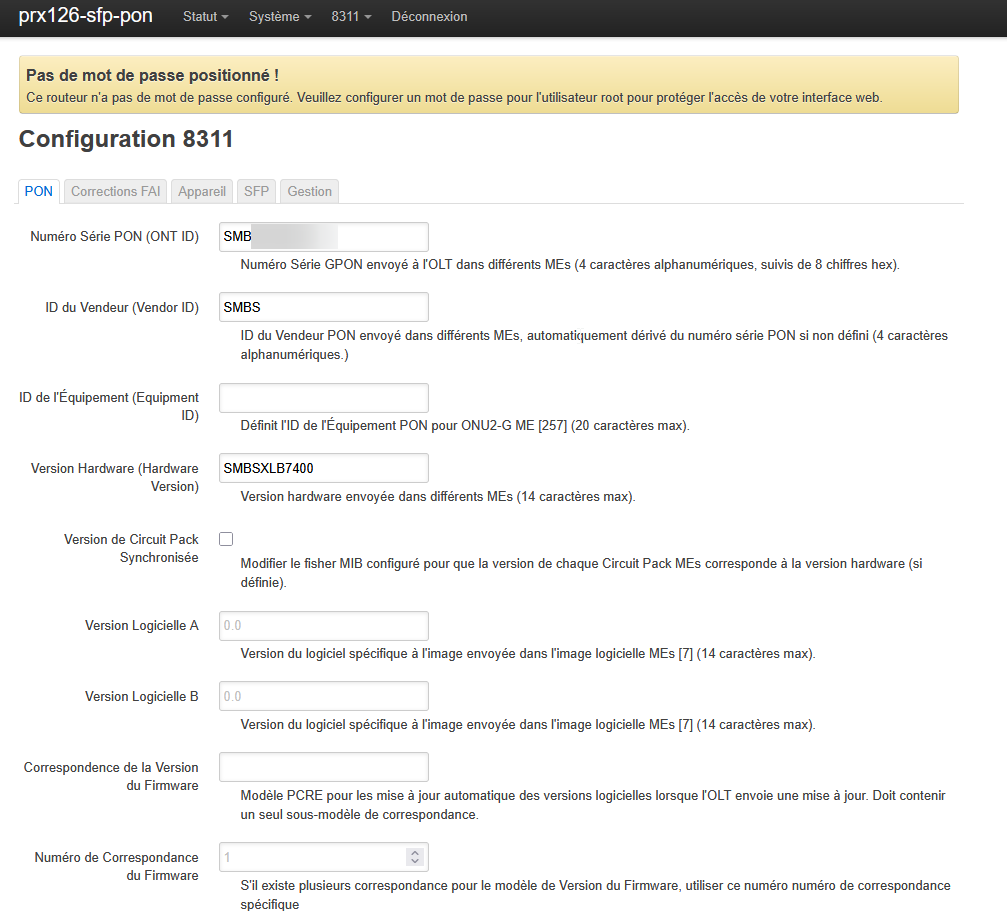Switch to Corrections FAI tab
1007x911 pixels.
click(x=115, y=191)
